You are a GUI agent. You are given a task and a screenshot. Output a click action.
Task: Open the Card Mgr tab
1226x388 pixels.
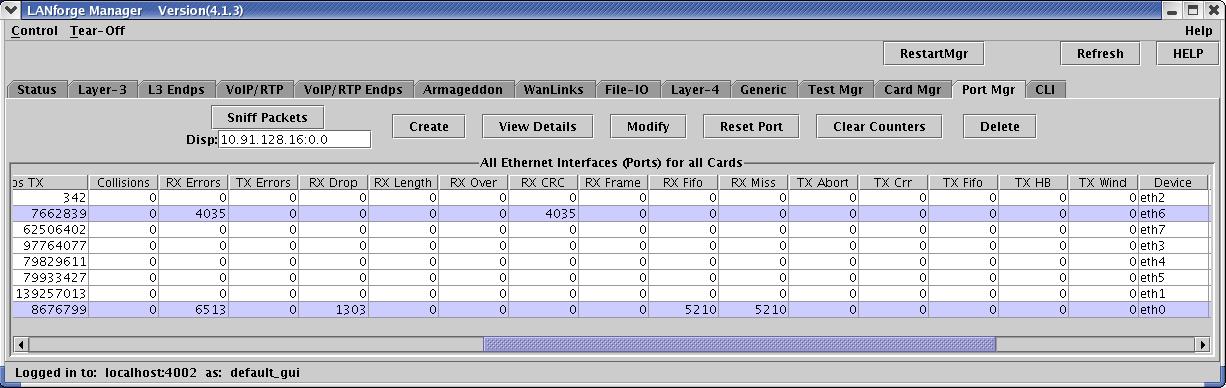(x=913, y=89)
